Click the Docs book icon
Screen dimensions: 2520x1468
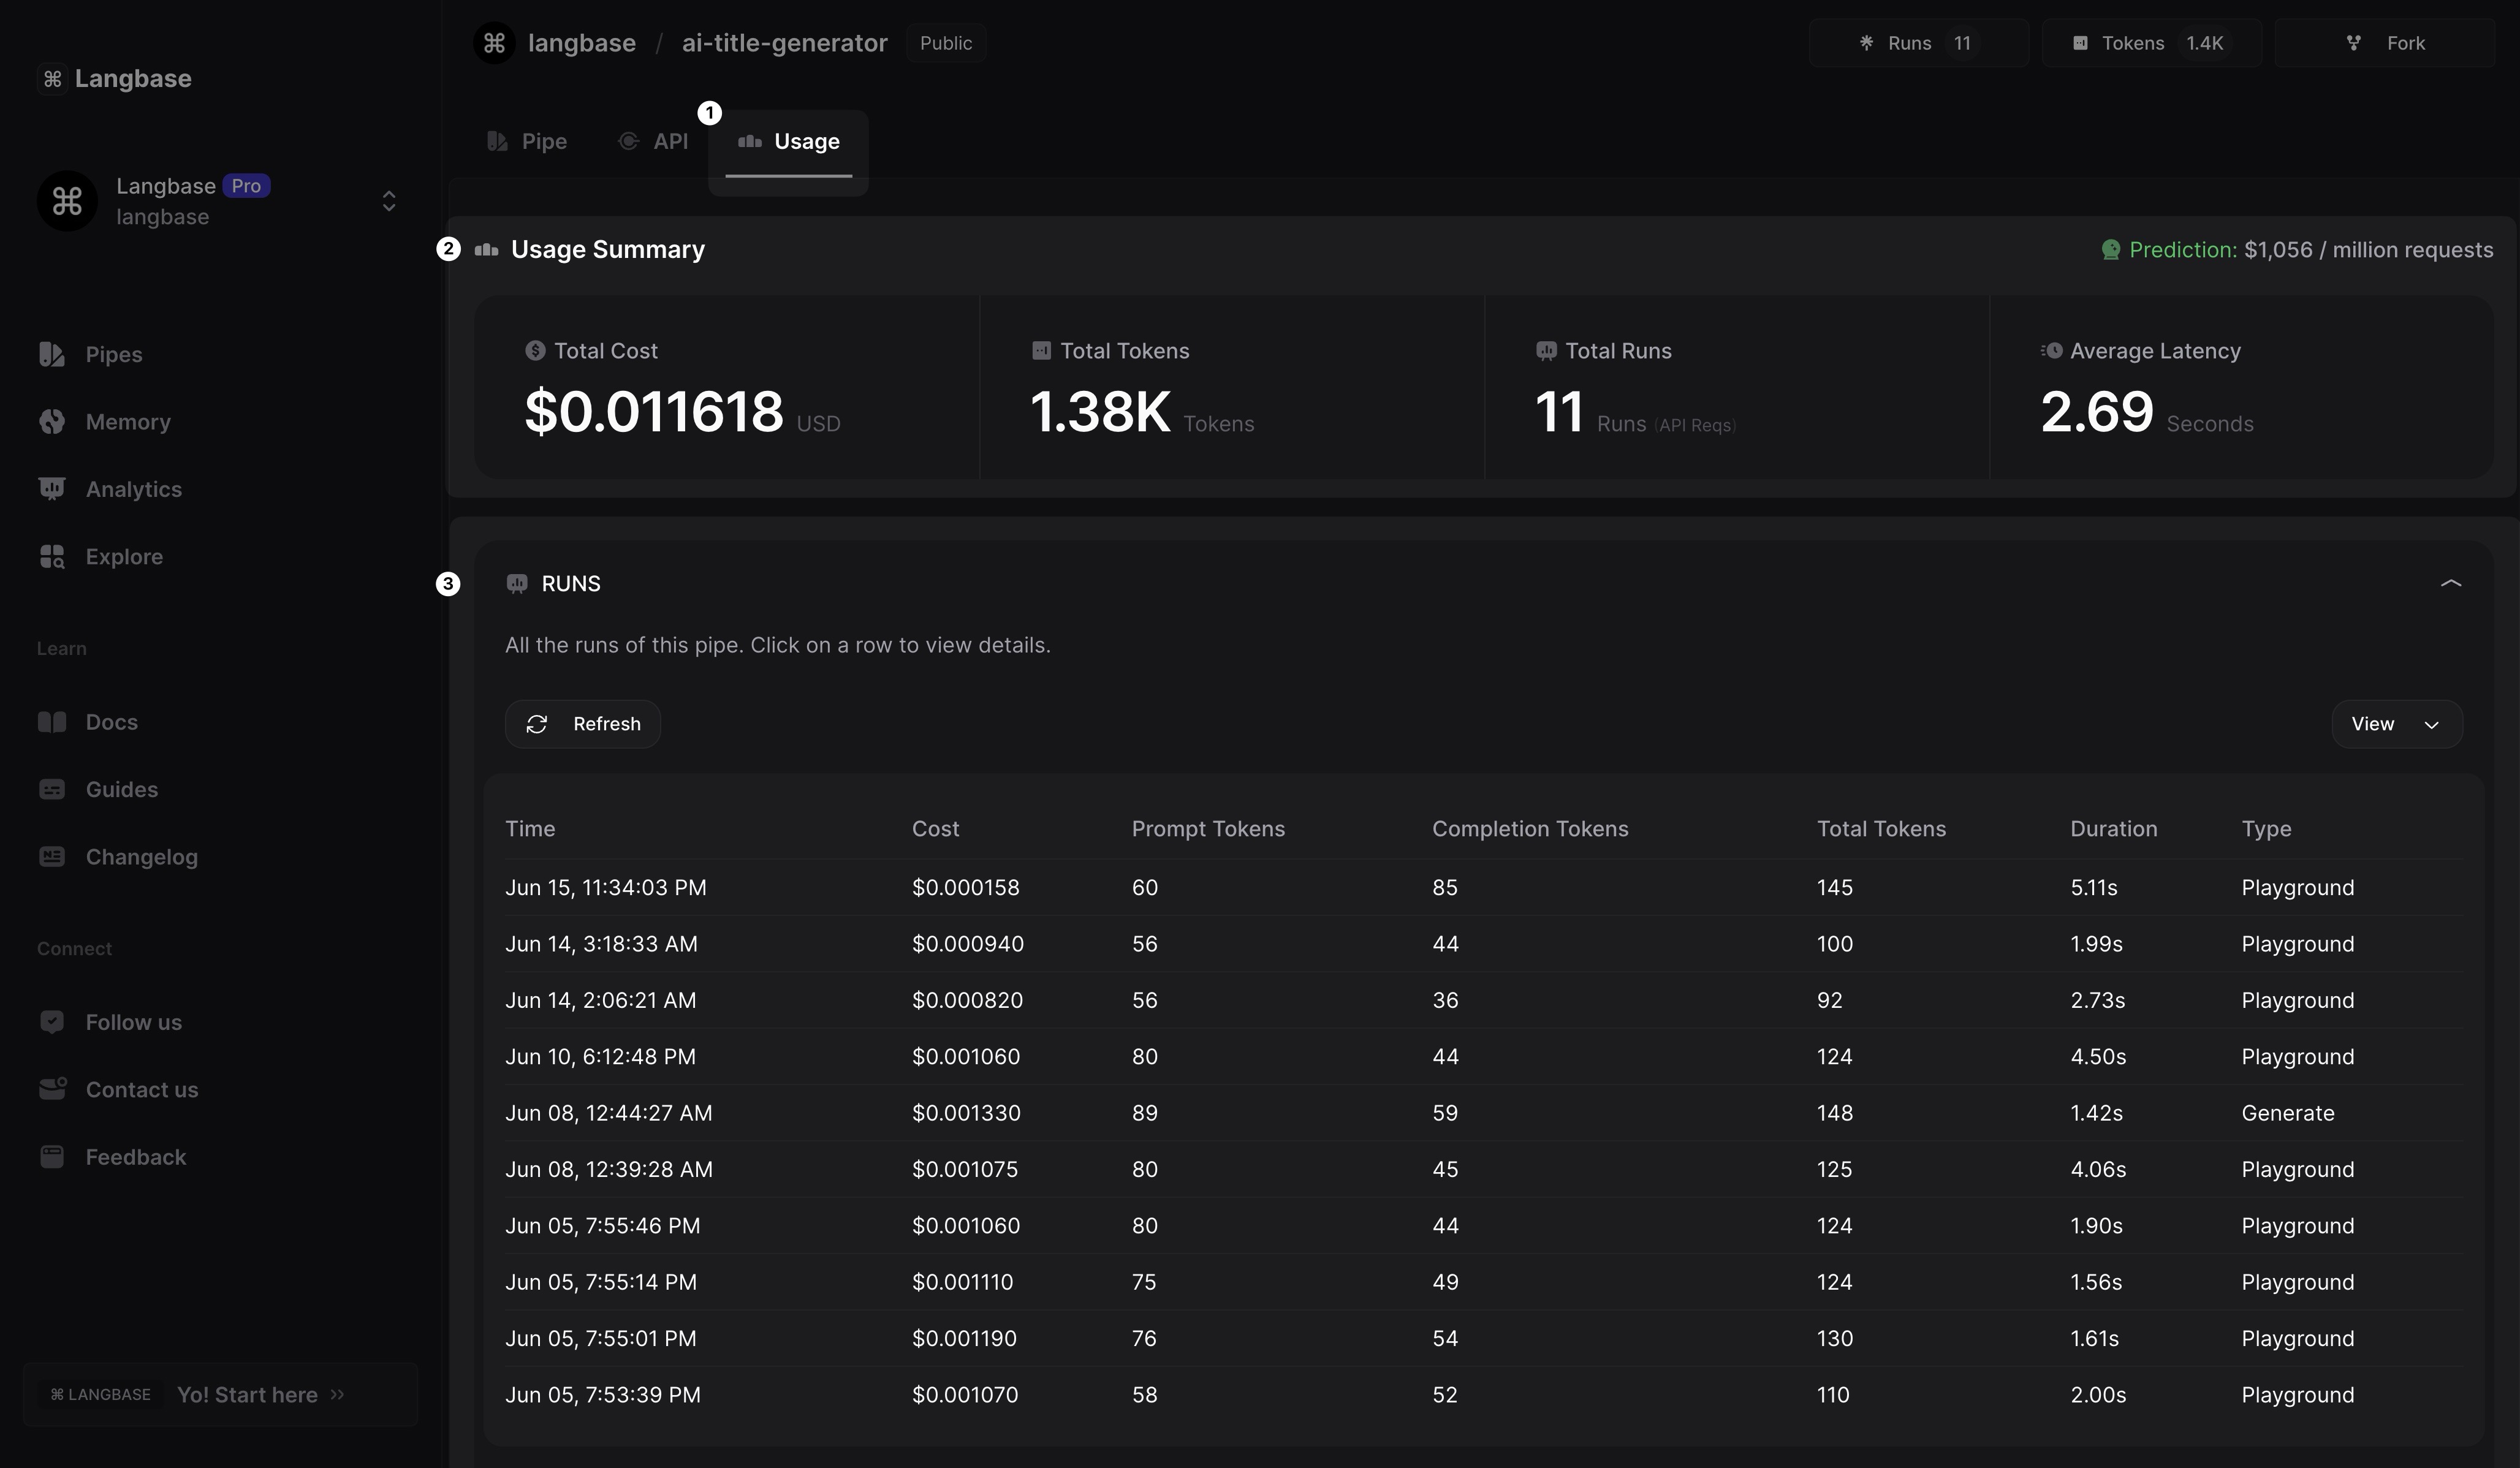coord(52,722)
